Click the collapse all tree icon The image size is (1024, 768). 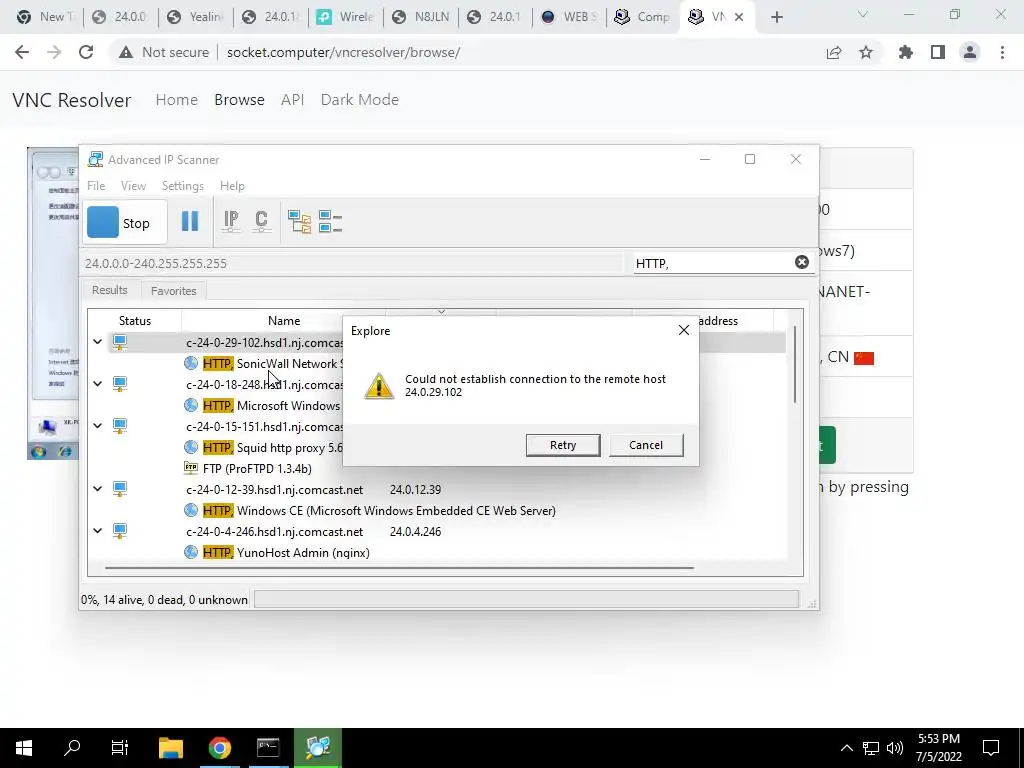tap(330, 221)
